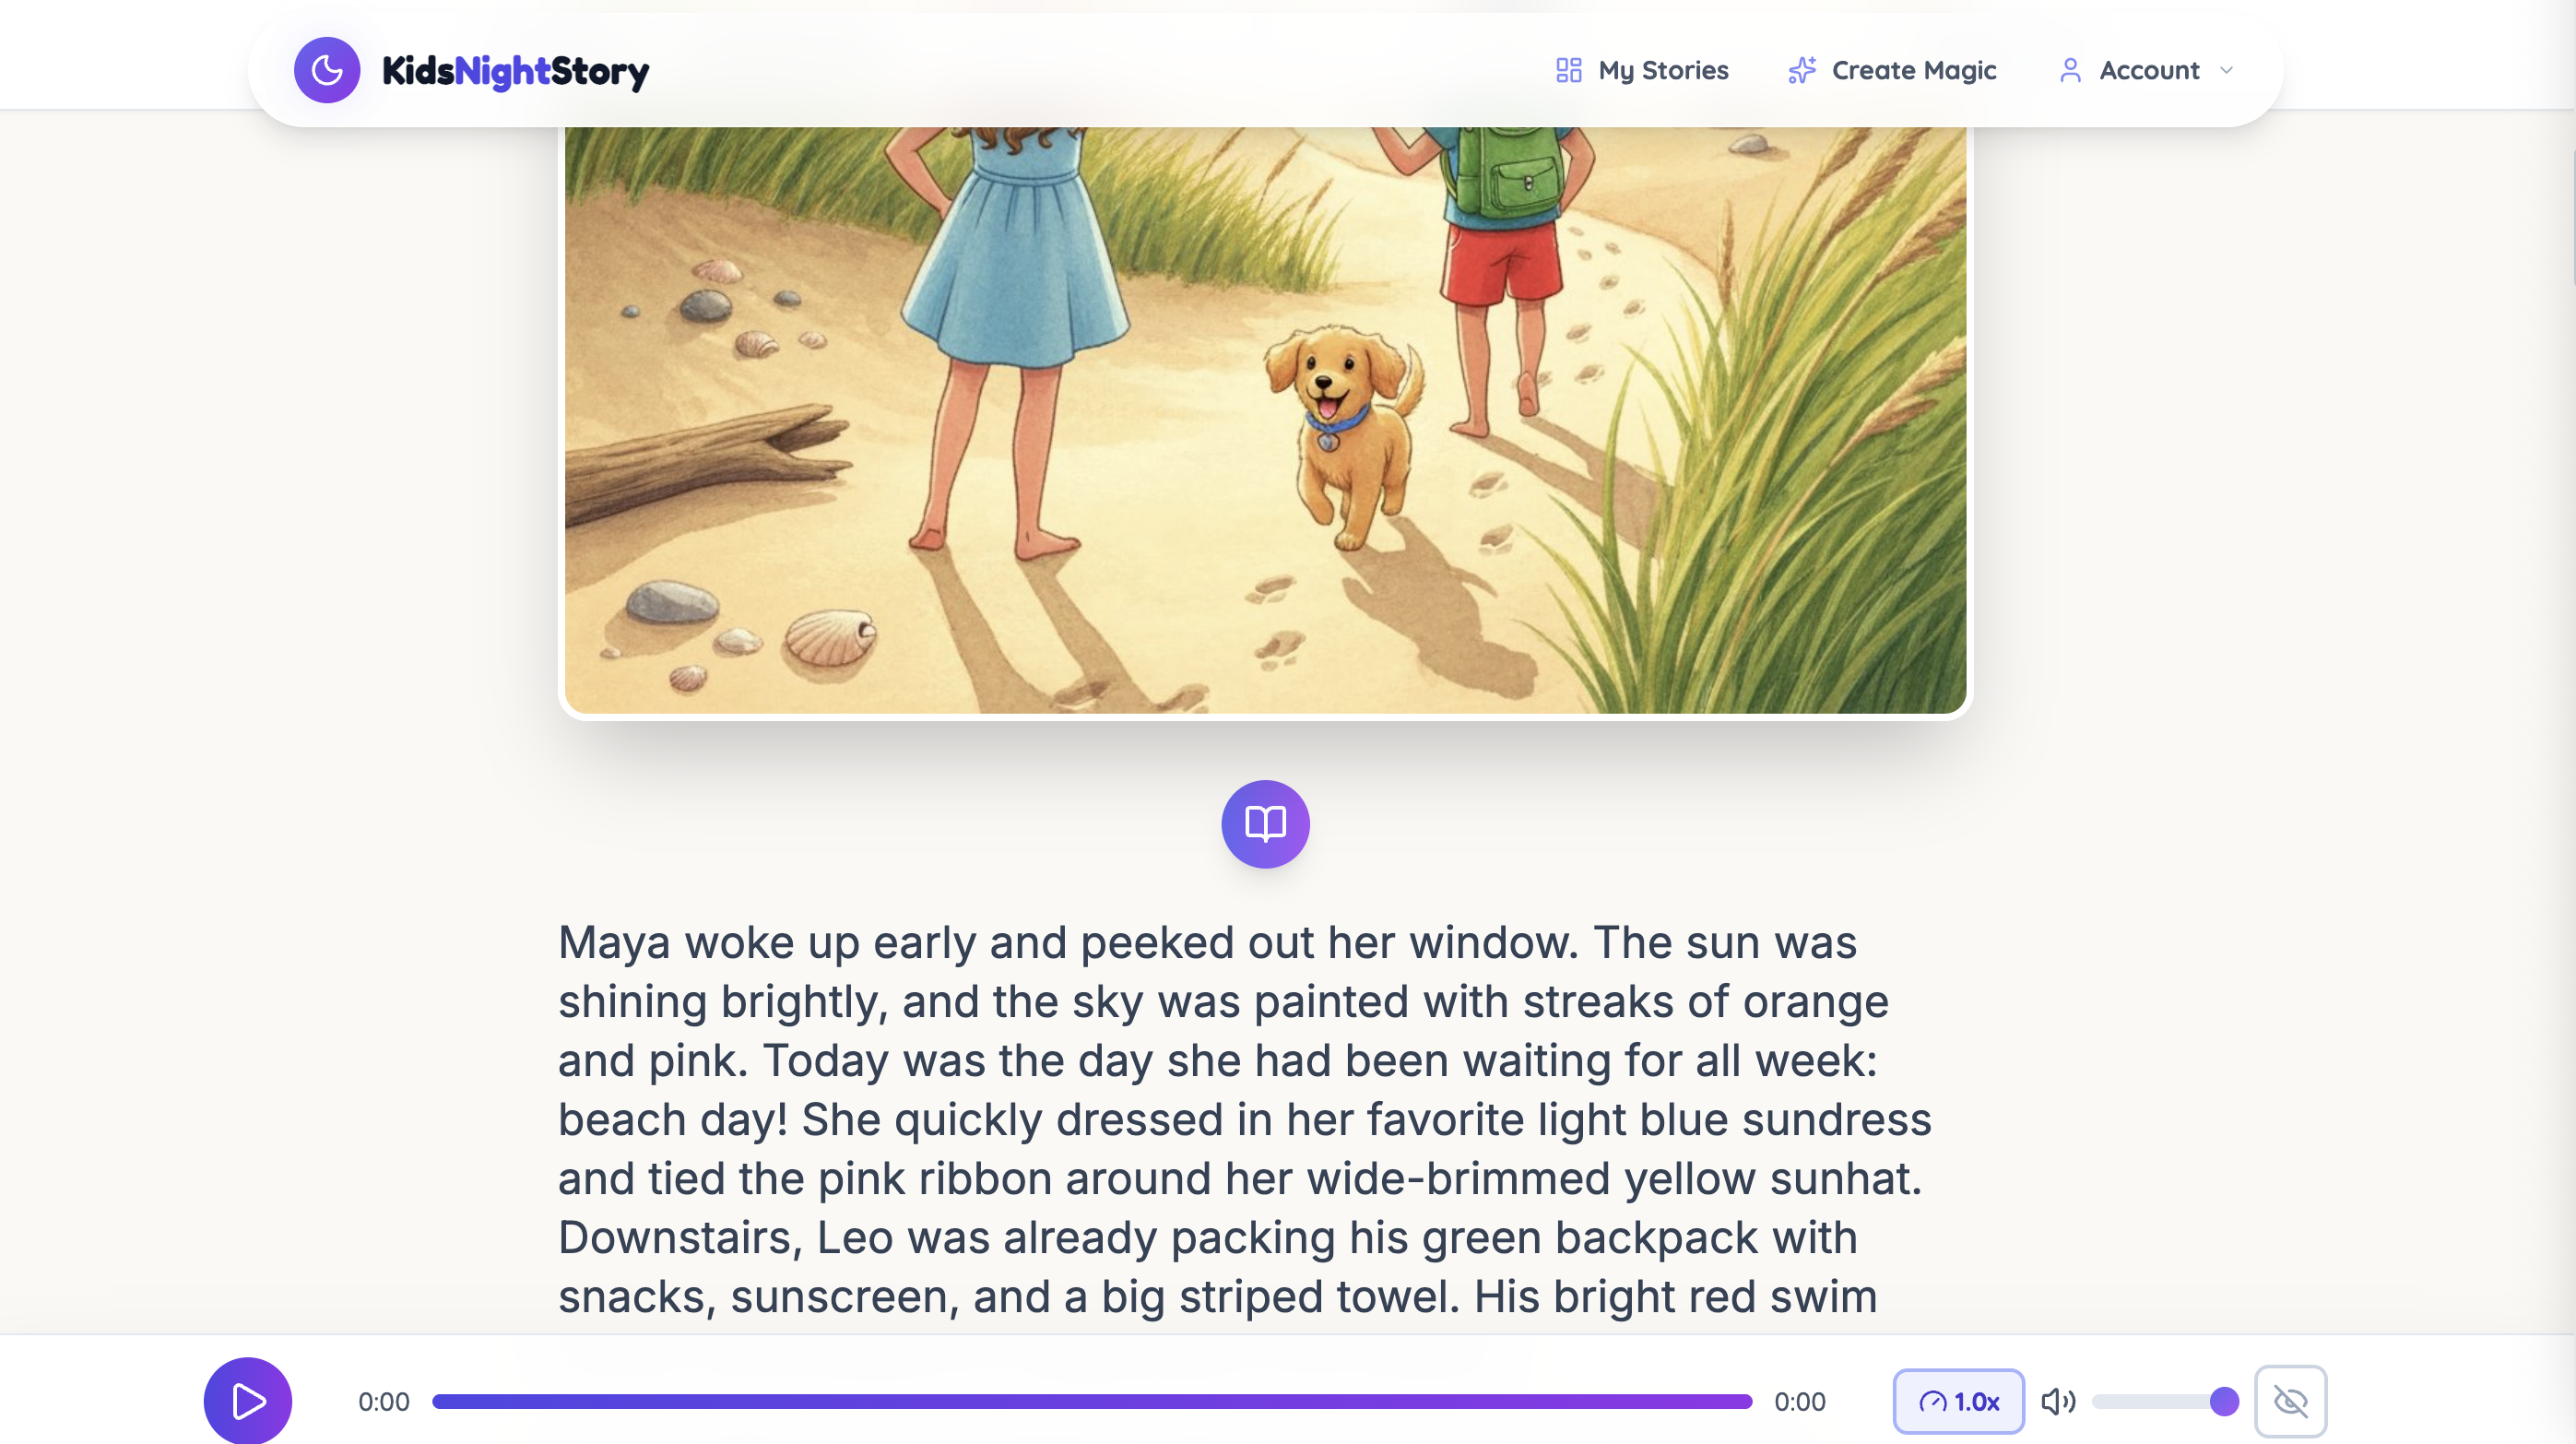Enable read-along mode with the book button
The image size is (2576, 1444).
coord(1264,823)
